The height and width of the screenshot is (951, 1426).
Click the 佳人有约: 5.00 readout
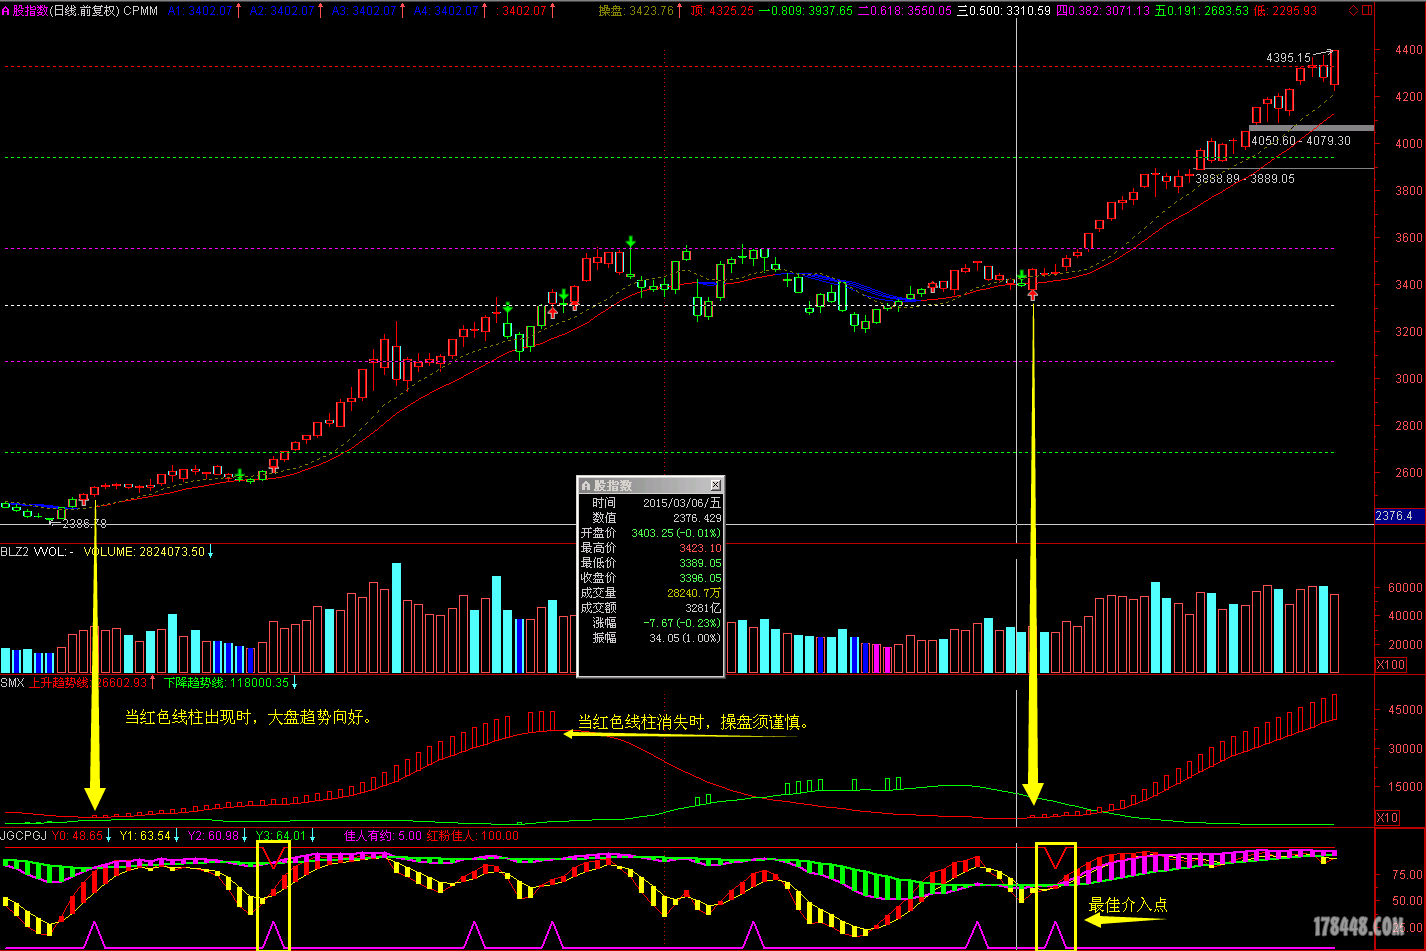point(383,835)
